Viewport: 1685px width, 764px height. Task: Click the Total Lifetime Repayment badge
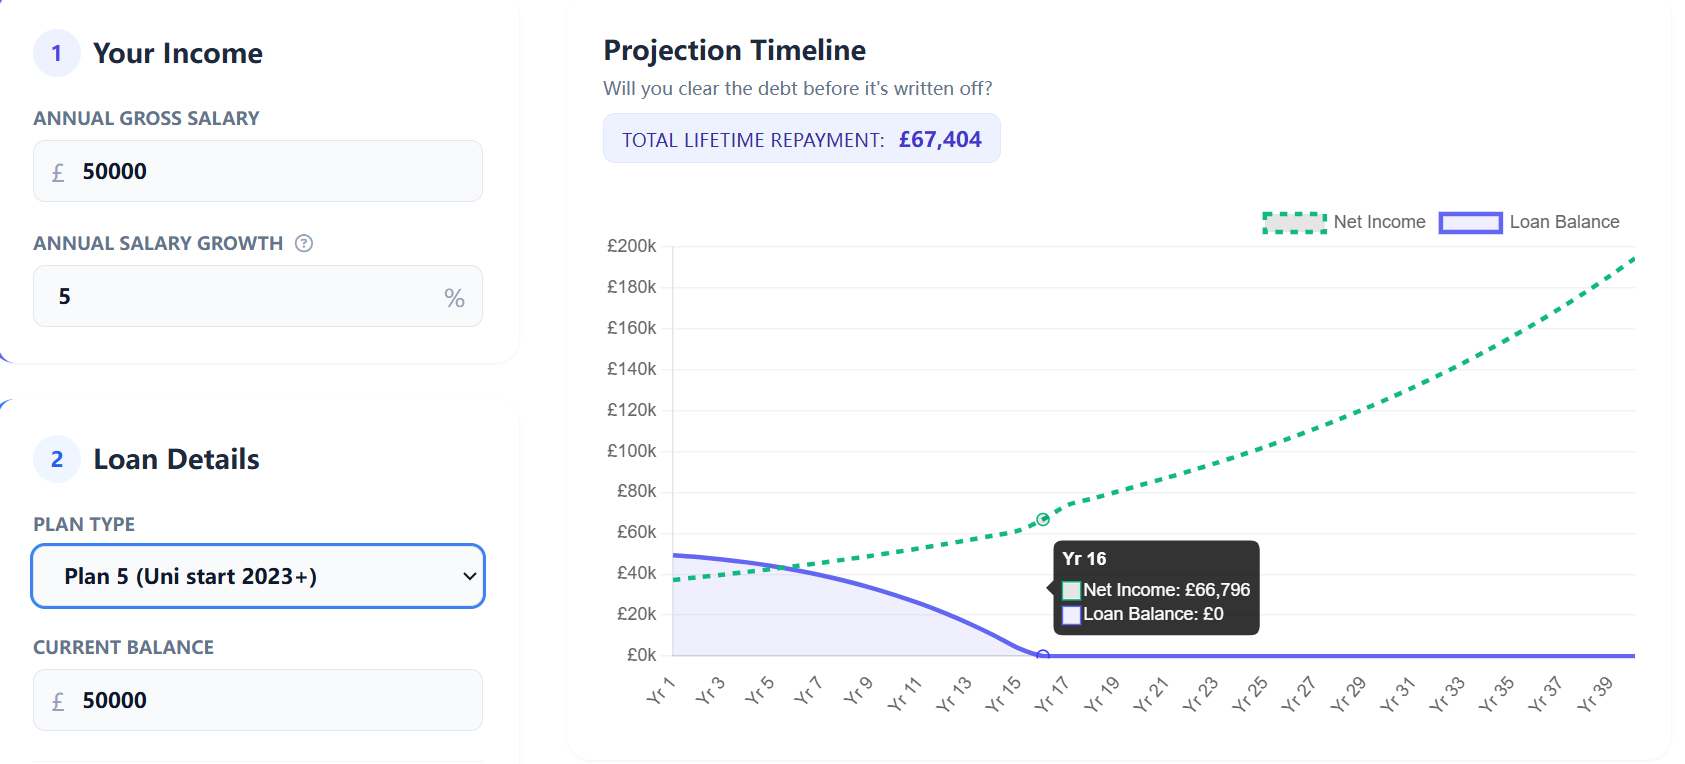coord(801,139)
